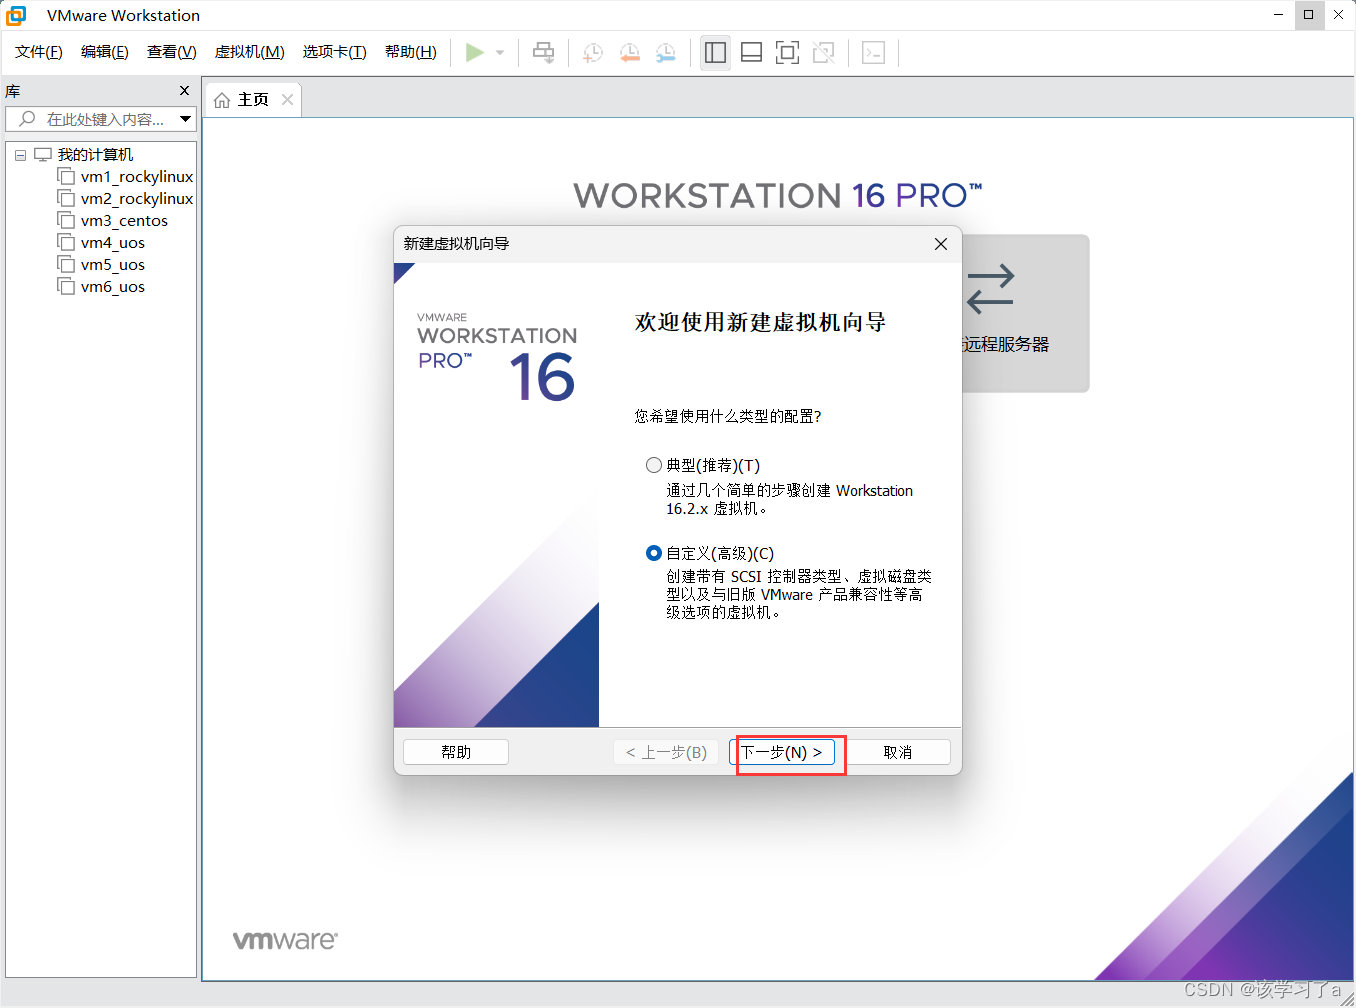Open the 虚拟机(M) menu
Viewport: 1356px width, 1008px height.
(x=250, y=52)
